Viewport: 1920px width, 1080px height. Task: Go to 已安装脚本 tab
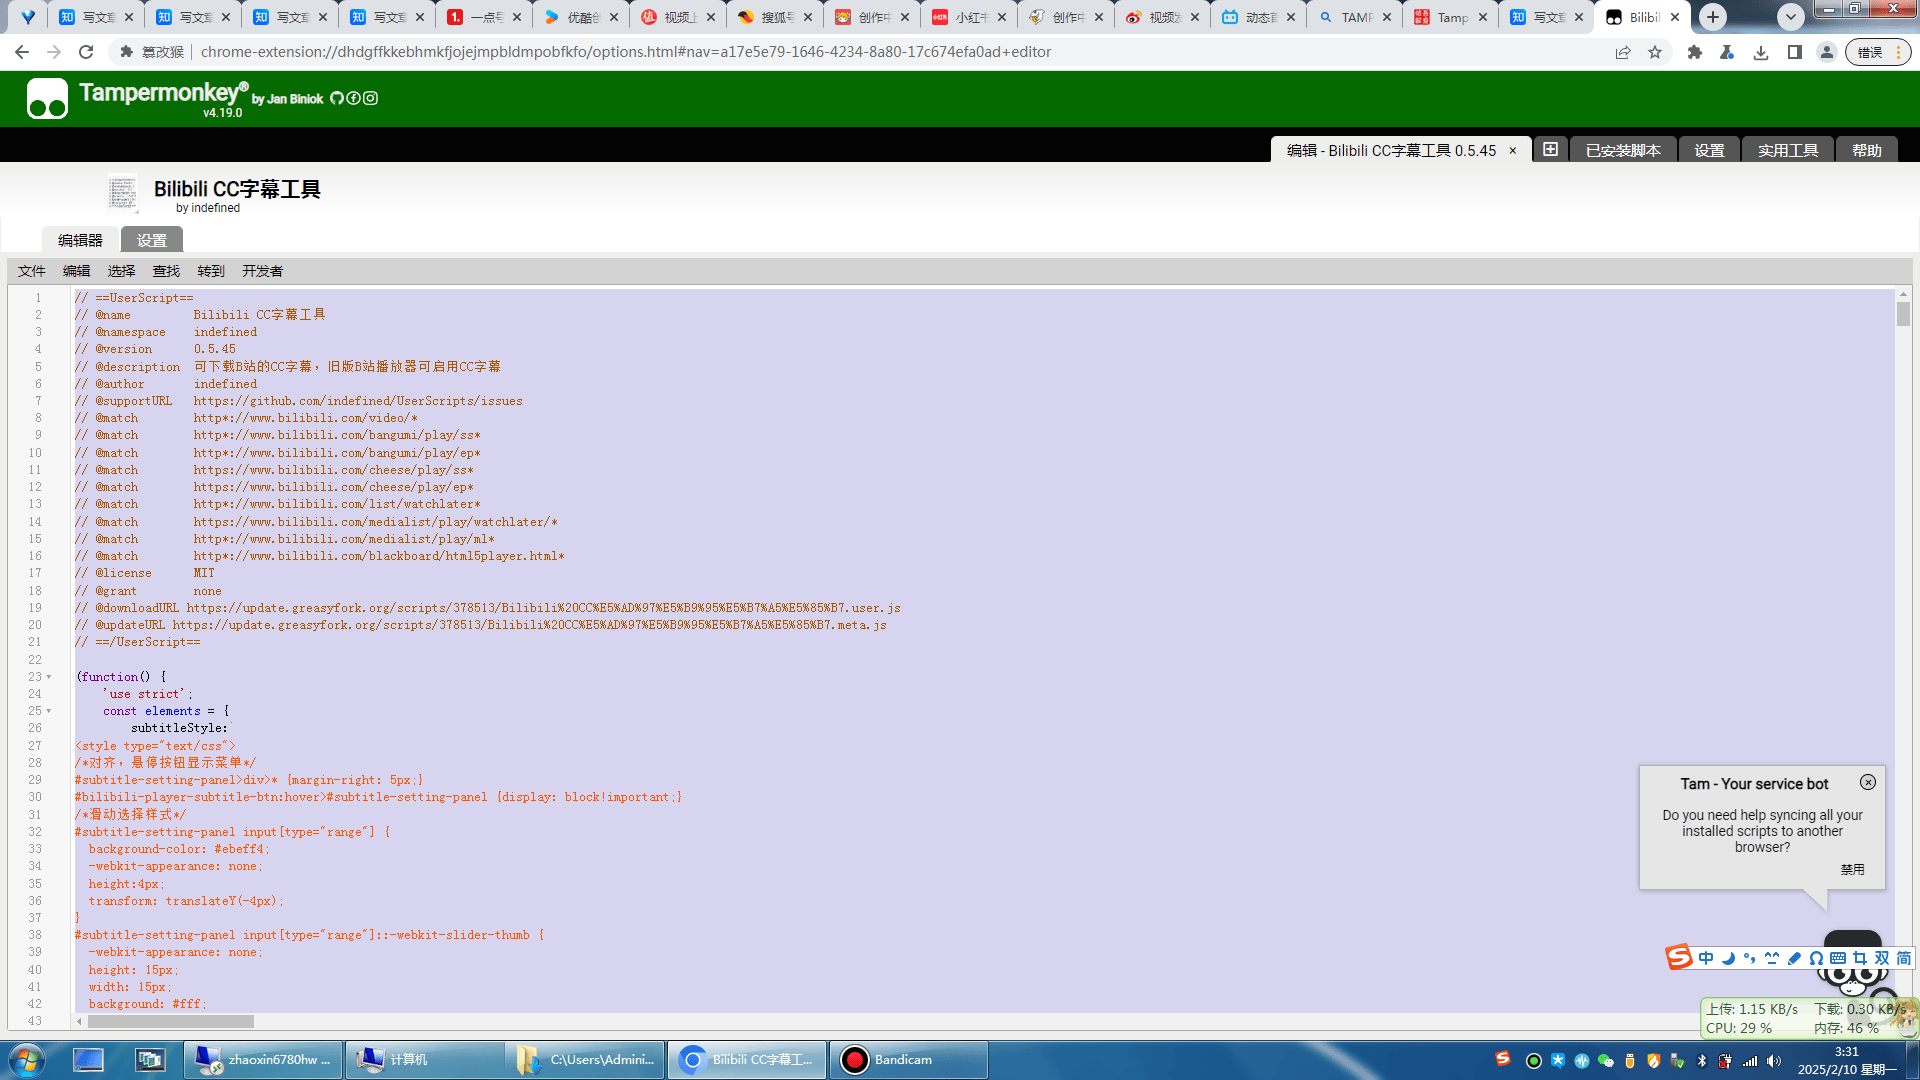(1623, 150)
